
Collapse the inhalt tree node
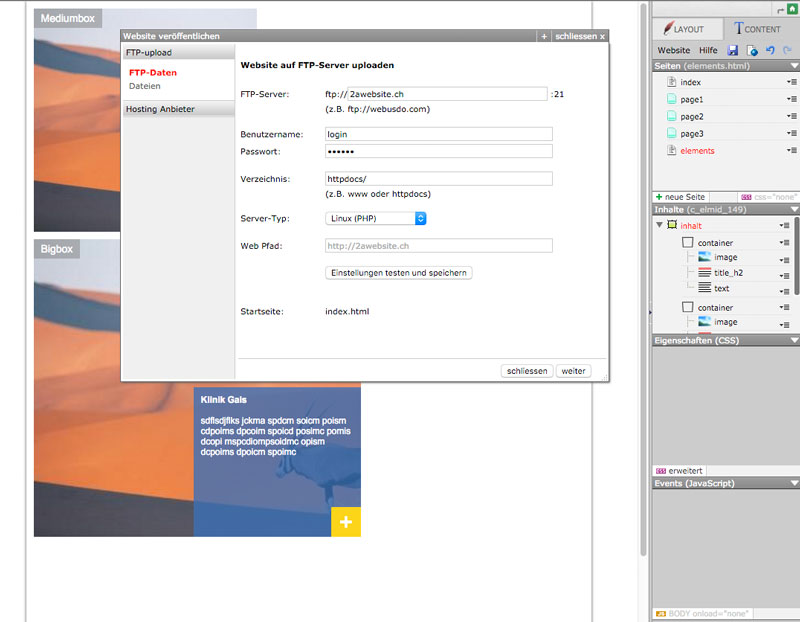tap(659, 226)
